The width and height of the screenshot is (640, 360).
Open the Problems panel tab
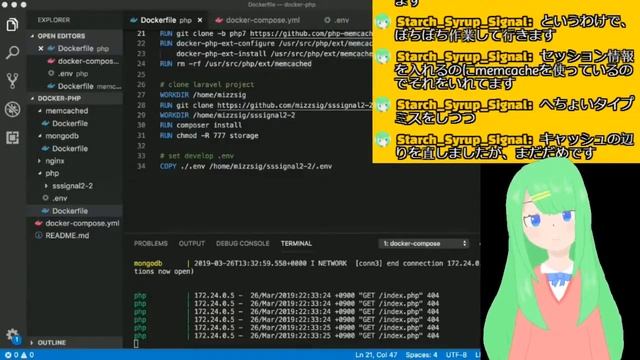151,243
